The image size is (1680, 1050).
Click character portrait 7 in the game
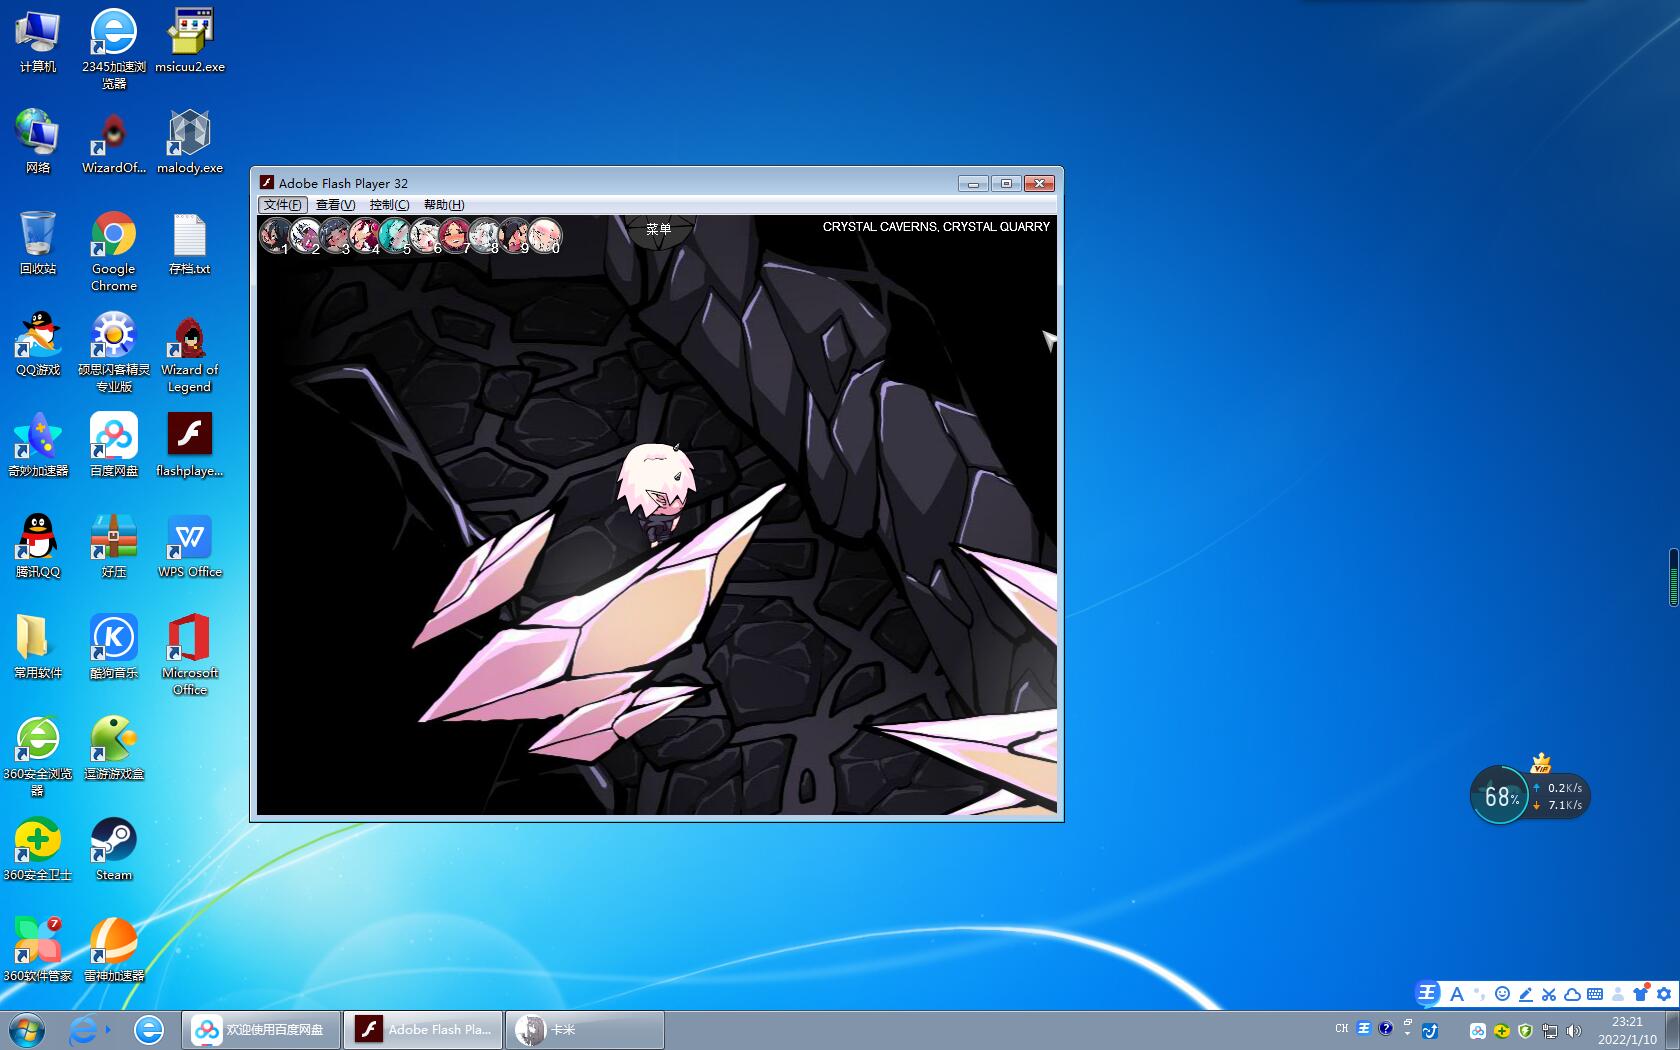coord(454,234)
